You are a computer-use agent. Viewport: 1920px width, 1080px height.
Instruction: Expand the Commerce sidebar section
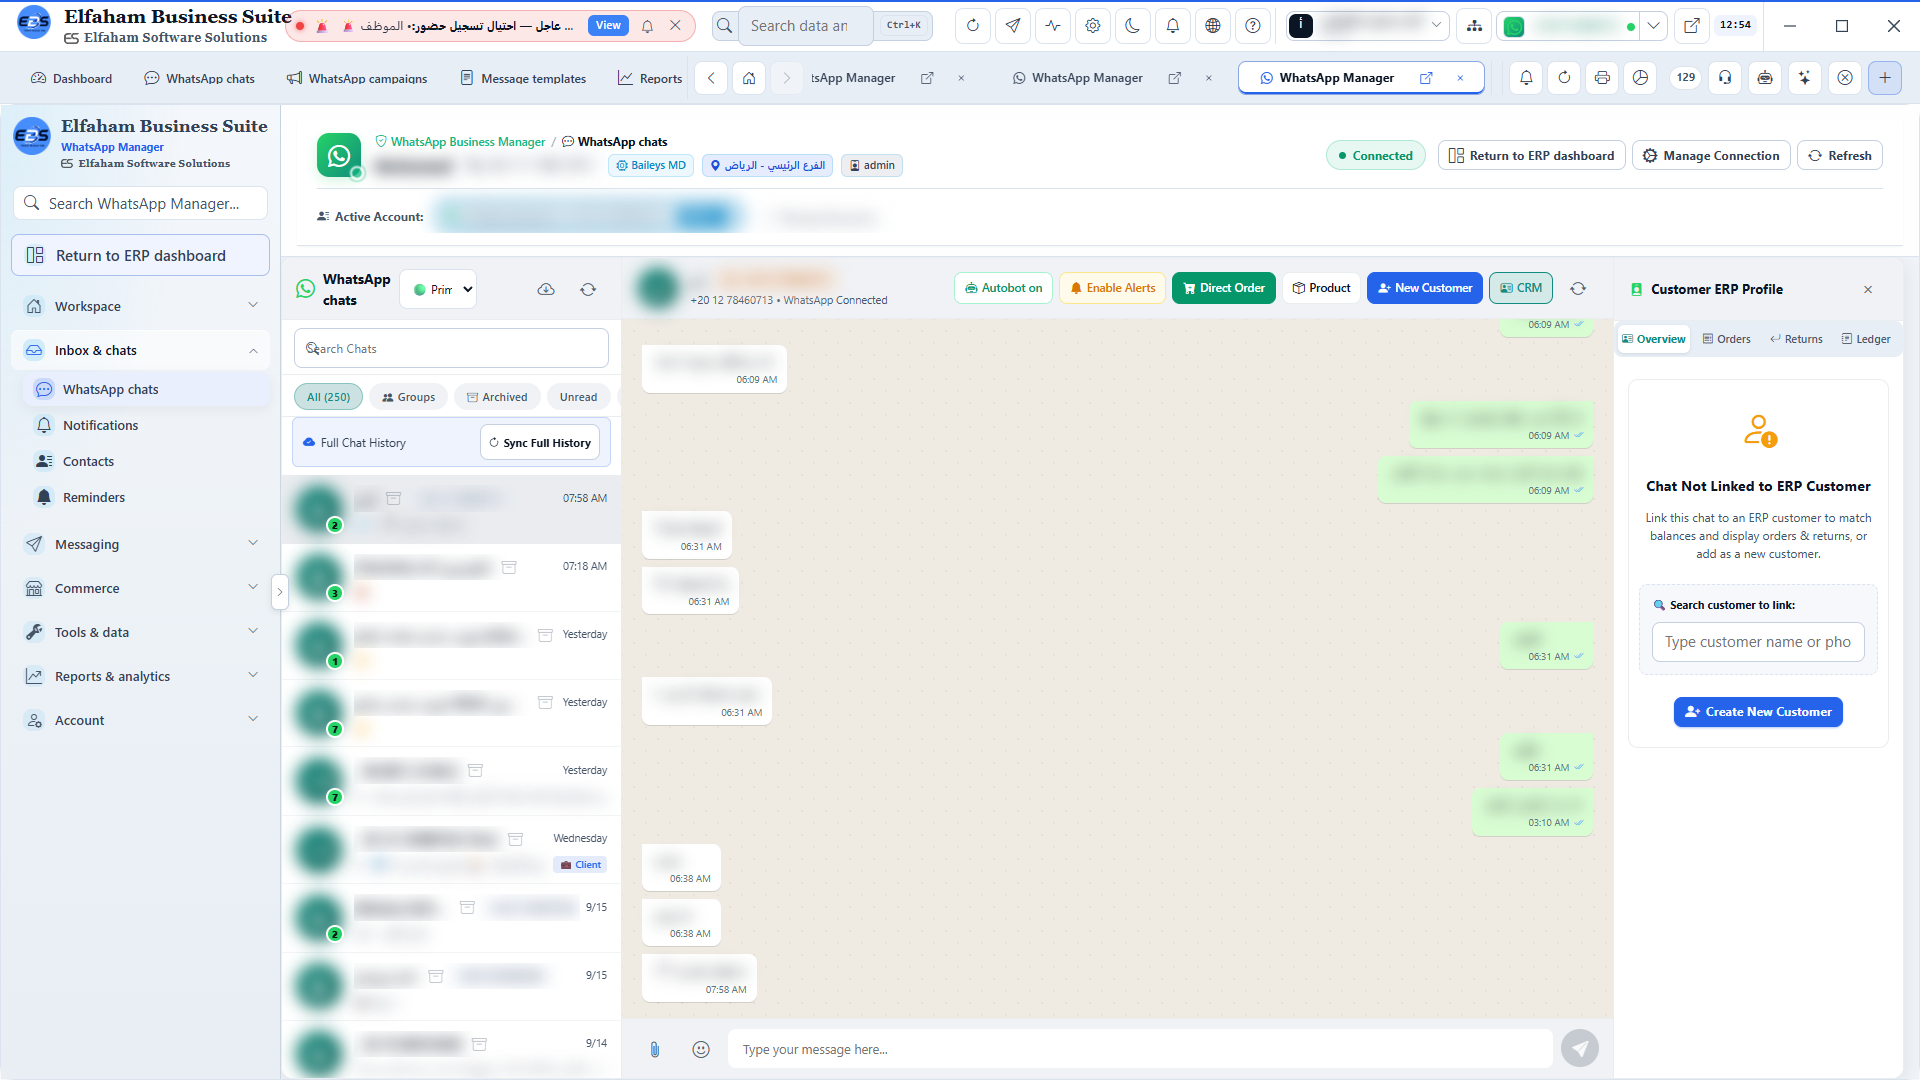click(141, 588)
